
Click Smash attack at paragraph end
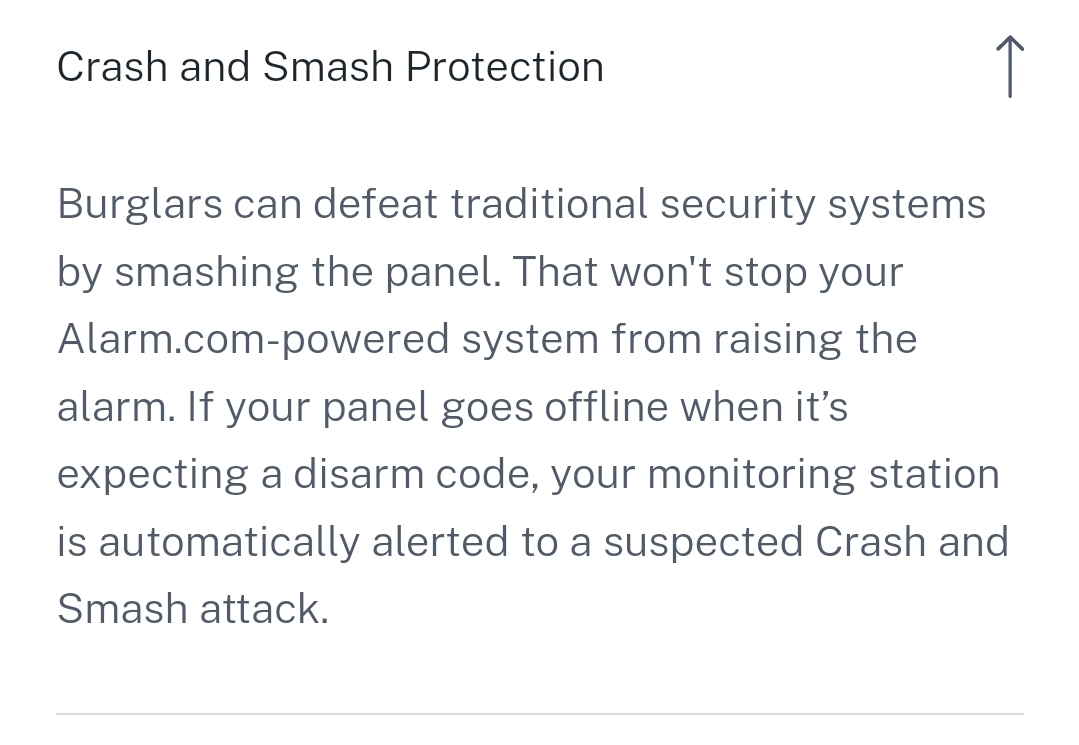[192, 609]
